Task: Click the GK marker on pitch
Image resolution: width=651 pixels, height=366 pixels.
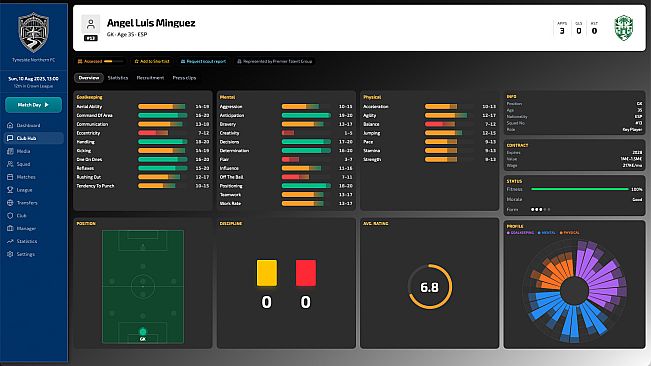Action: (143, 332)
